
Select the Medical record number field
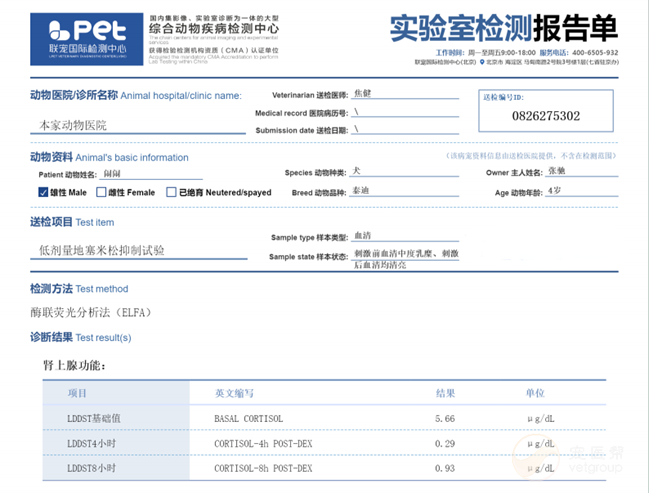402,113
